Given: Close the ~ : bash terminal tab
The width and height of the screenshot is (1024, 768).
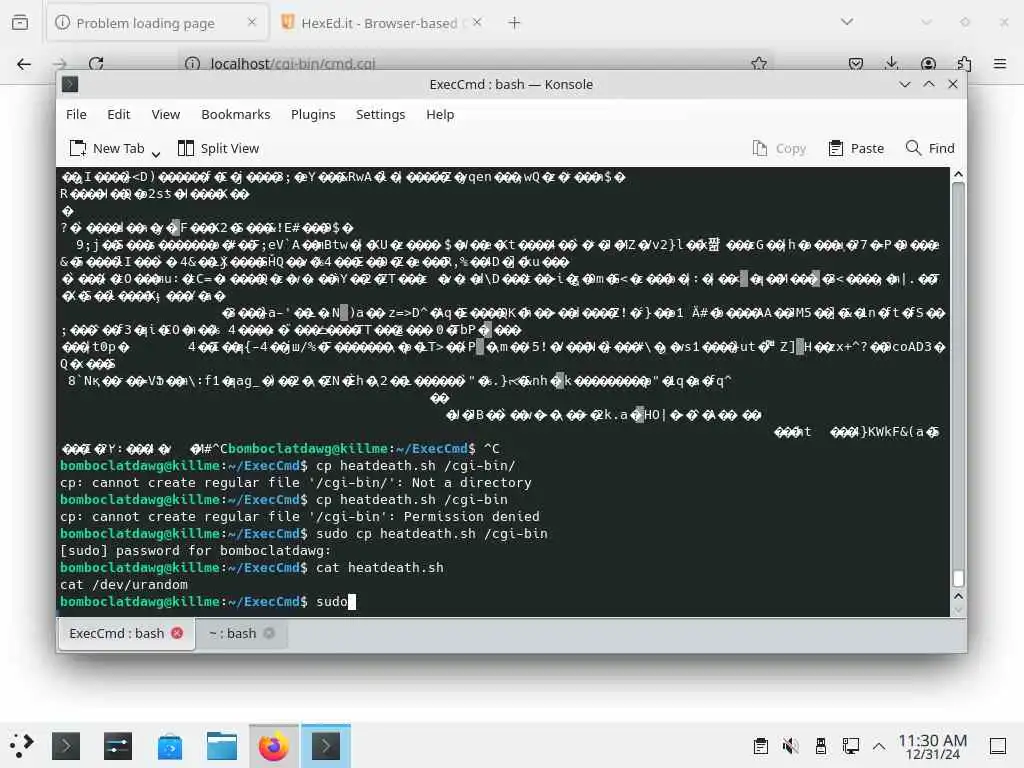Looking at the screenshot, I should pyautogui.click(x=269, y=633).
